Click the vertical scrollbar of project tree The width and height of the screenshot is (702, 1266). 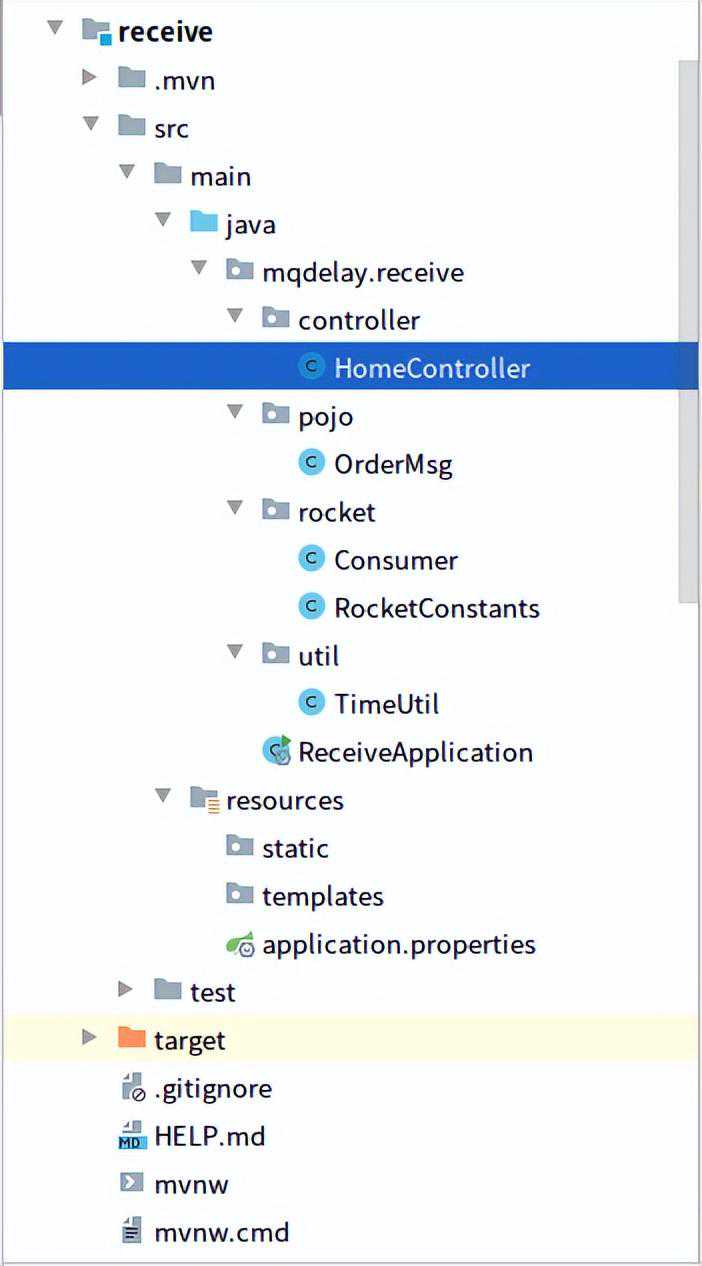coord(689,330)
